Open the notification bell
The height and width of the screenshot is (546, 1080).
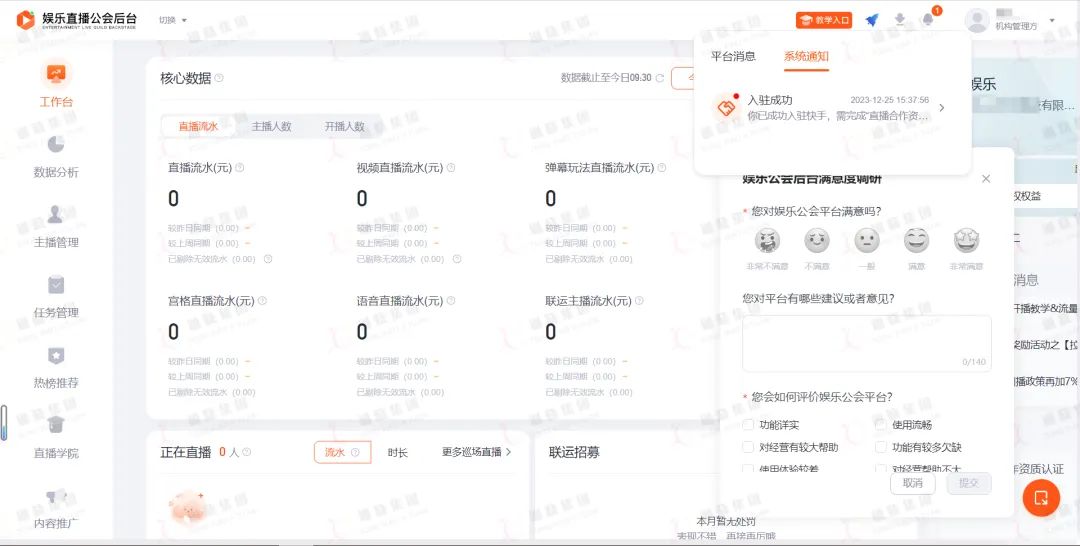coord(928,19)
